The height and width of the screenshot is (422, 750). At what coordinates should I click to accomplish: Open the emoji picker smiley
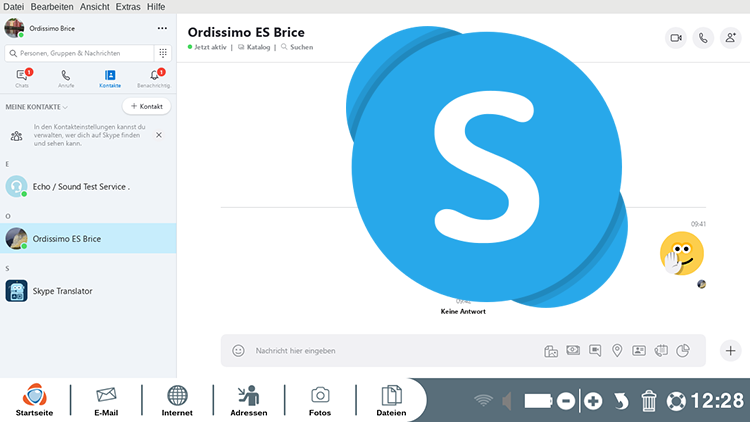(238, 351)
